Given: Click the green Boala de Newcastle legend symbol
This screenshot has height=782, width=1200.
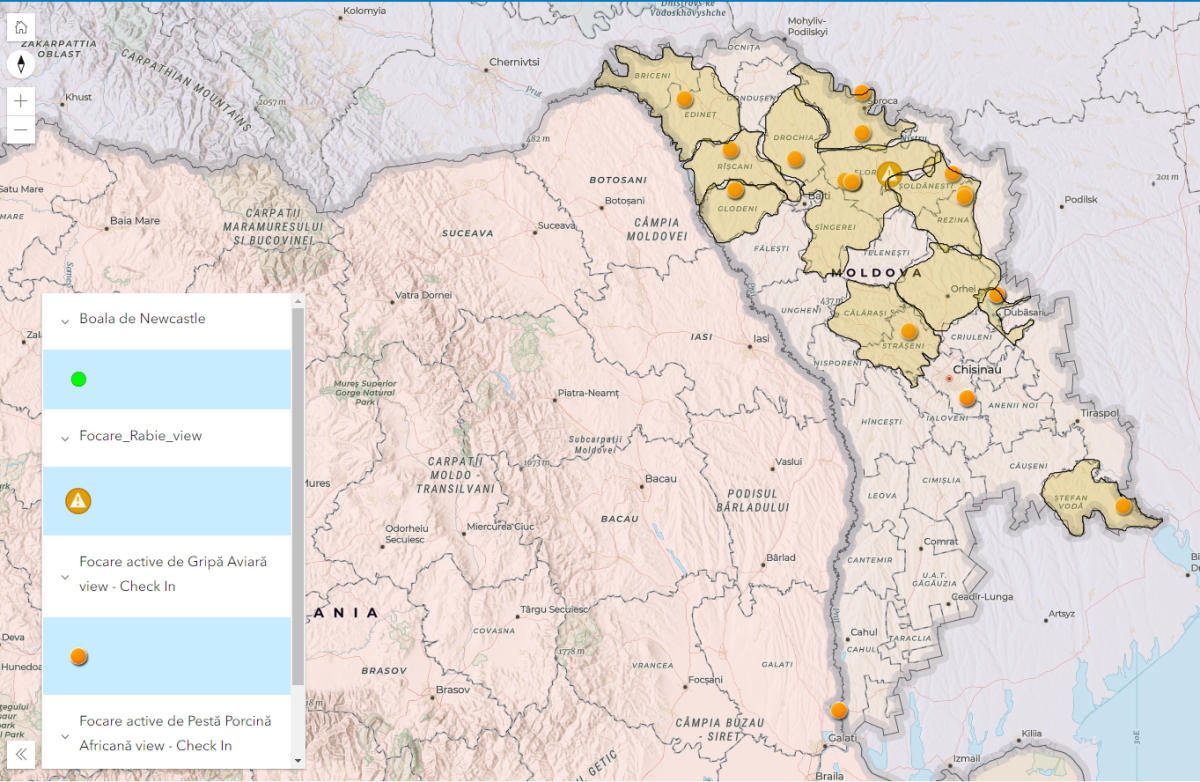Looking at the screenshot, I should [79, 379].
